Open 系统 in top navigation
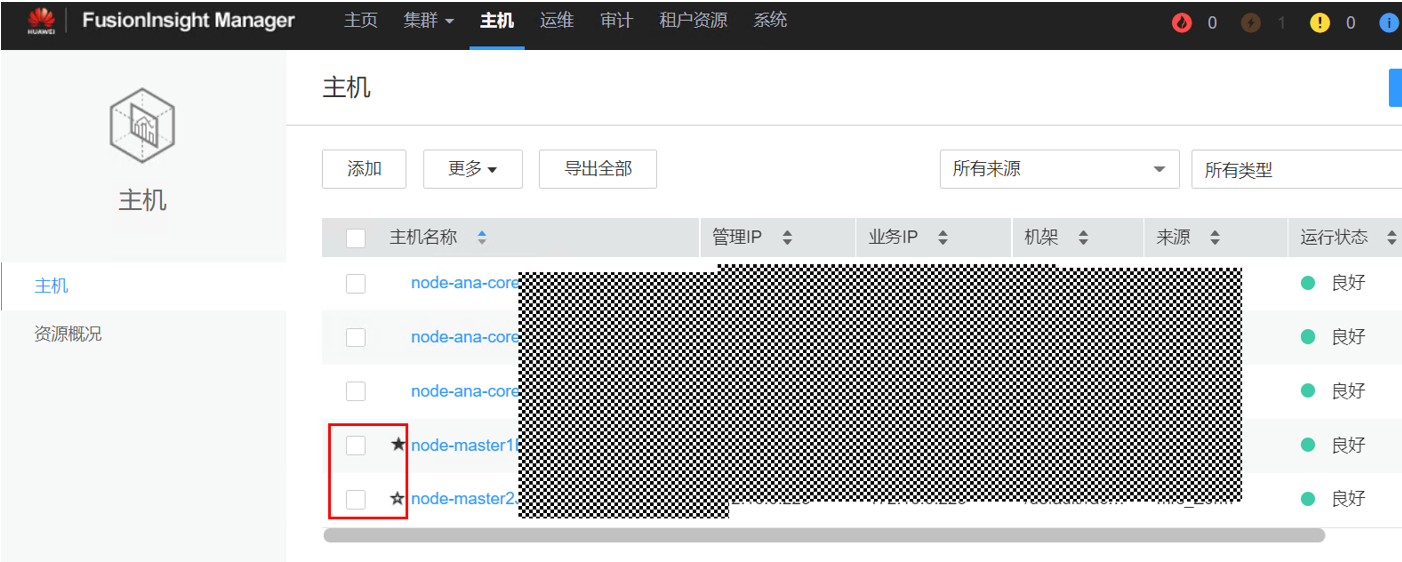 (770, 21)
